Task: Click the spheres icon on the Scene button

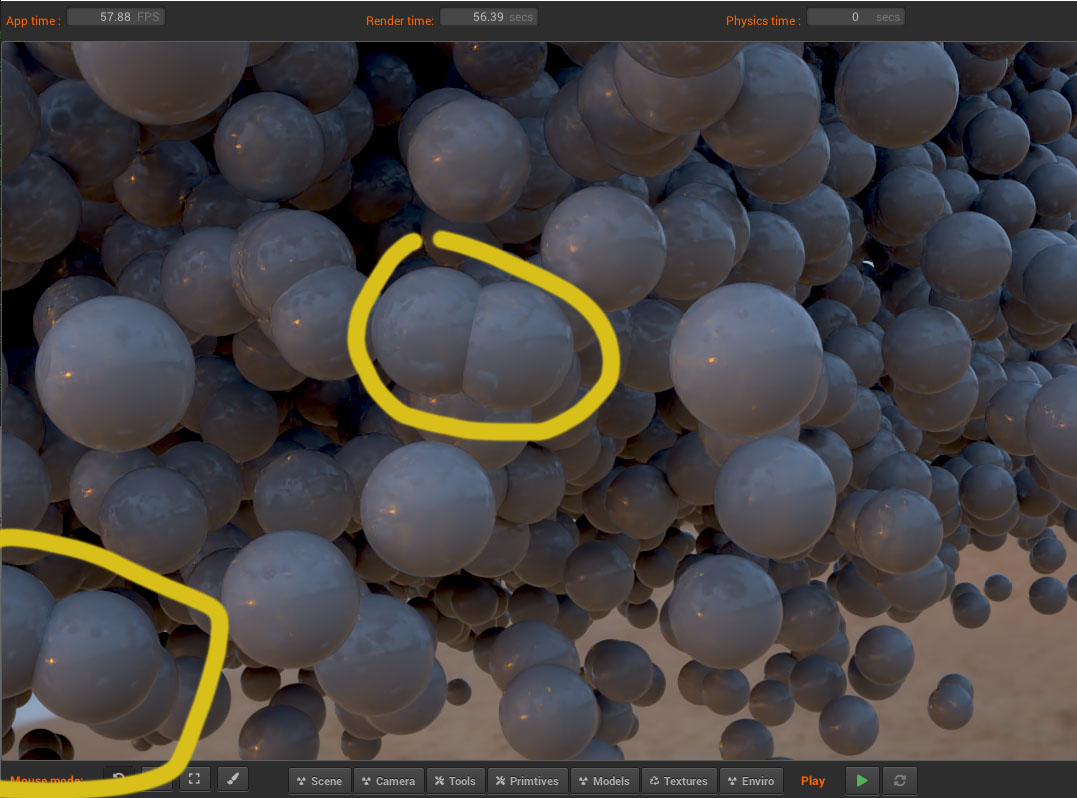Action: (301, 780)
